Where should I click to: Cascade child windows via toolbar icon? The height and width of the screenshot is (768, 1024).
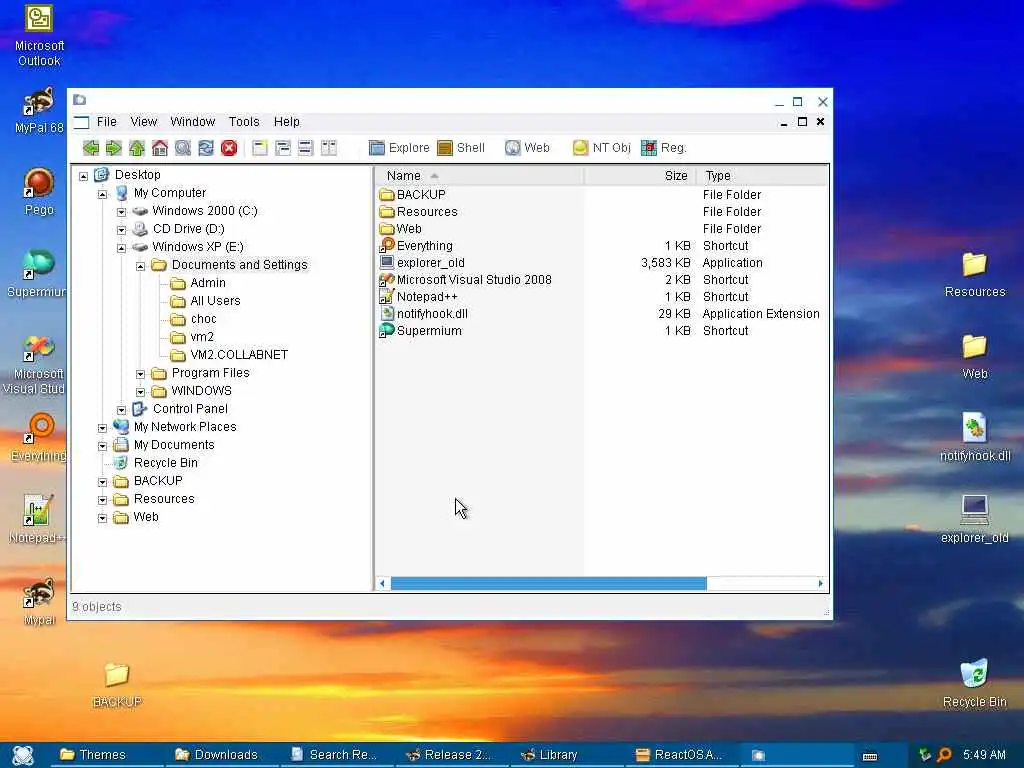283,148
